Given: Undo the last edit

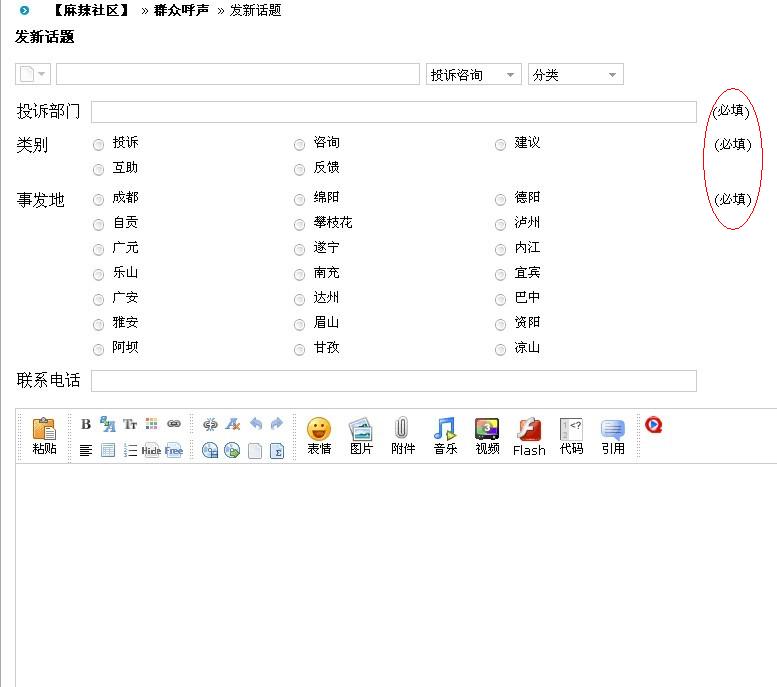Looking at the screenshot, I should pos(255,424).
